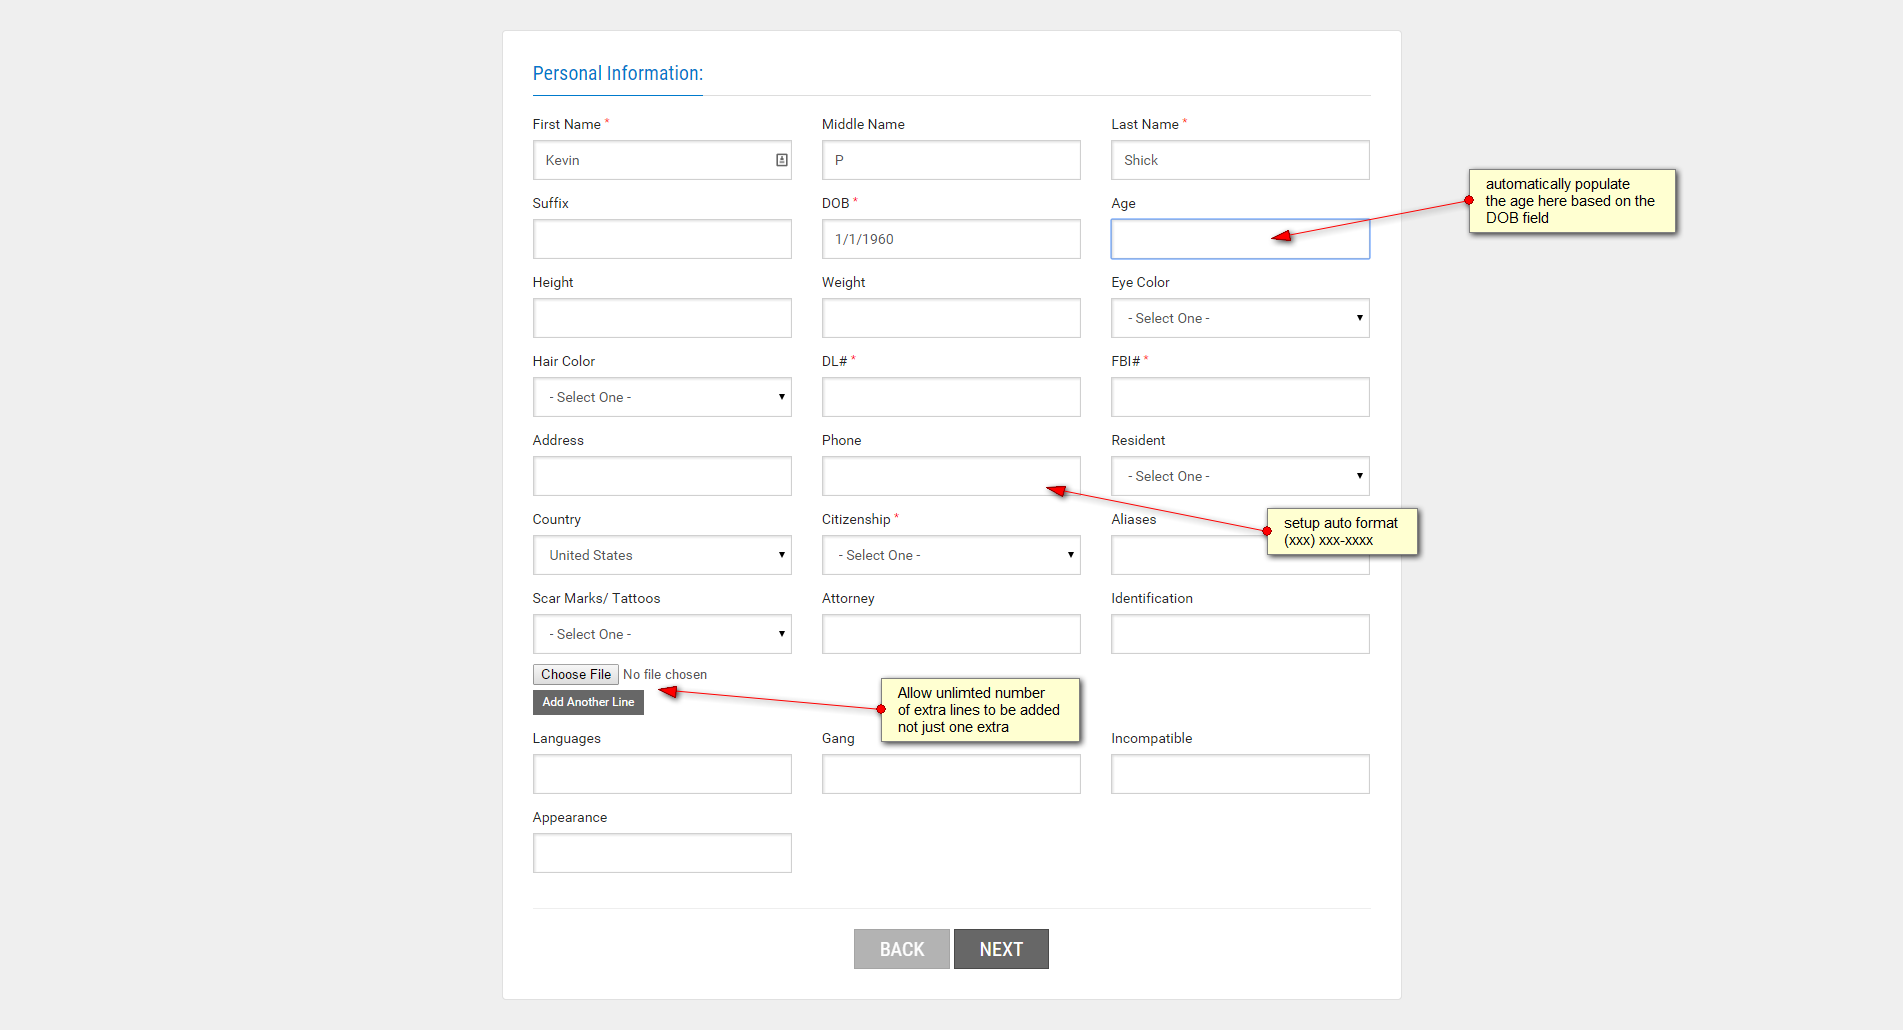This screenshot has height=1030, width=1903.
Task: Open the Eye Color dropdown
Action: (x=1239, y=318)
